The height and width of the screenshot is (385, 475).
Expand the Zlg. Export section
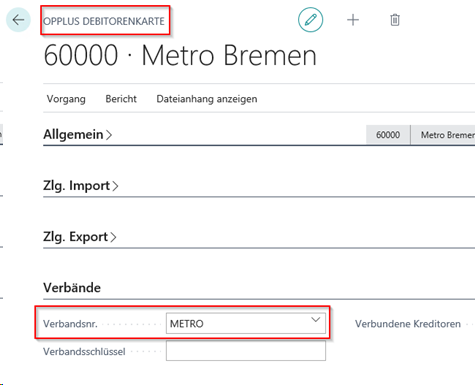[80, 237]
